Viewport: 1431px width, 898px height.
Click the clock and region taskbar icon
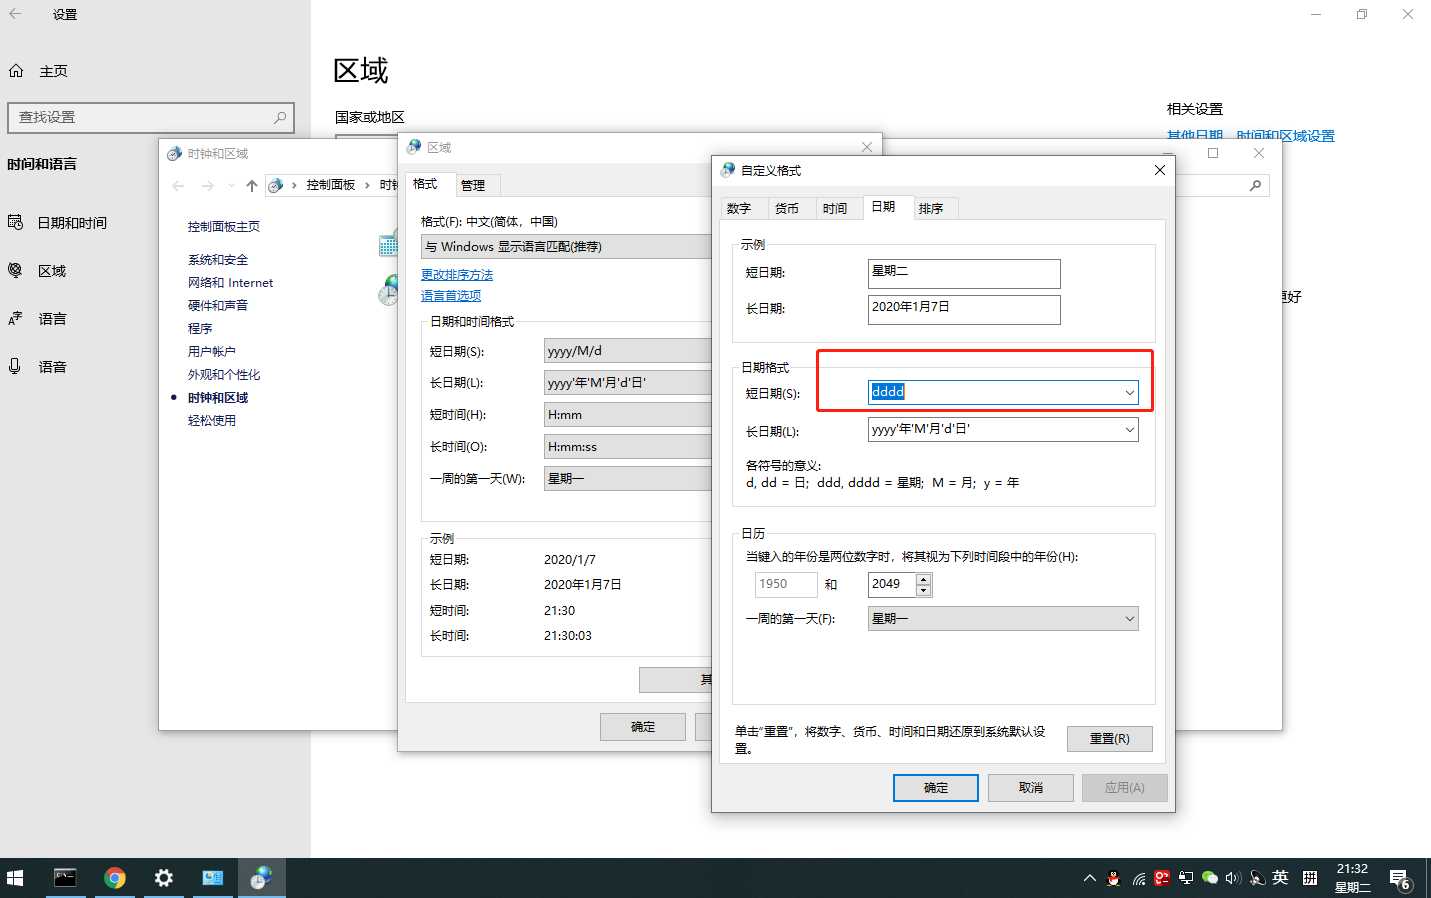click(x=261, y=878)
